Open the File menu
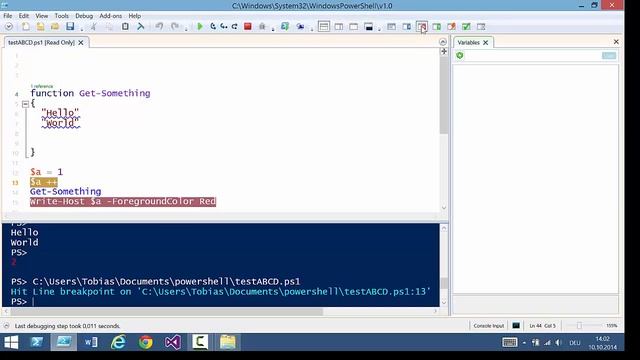The height and width of the screenshot is (360, 640). point(8,16)
